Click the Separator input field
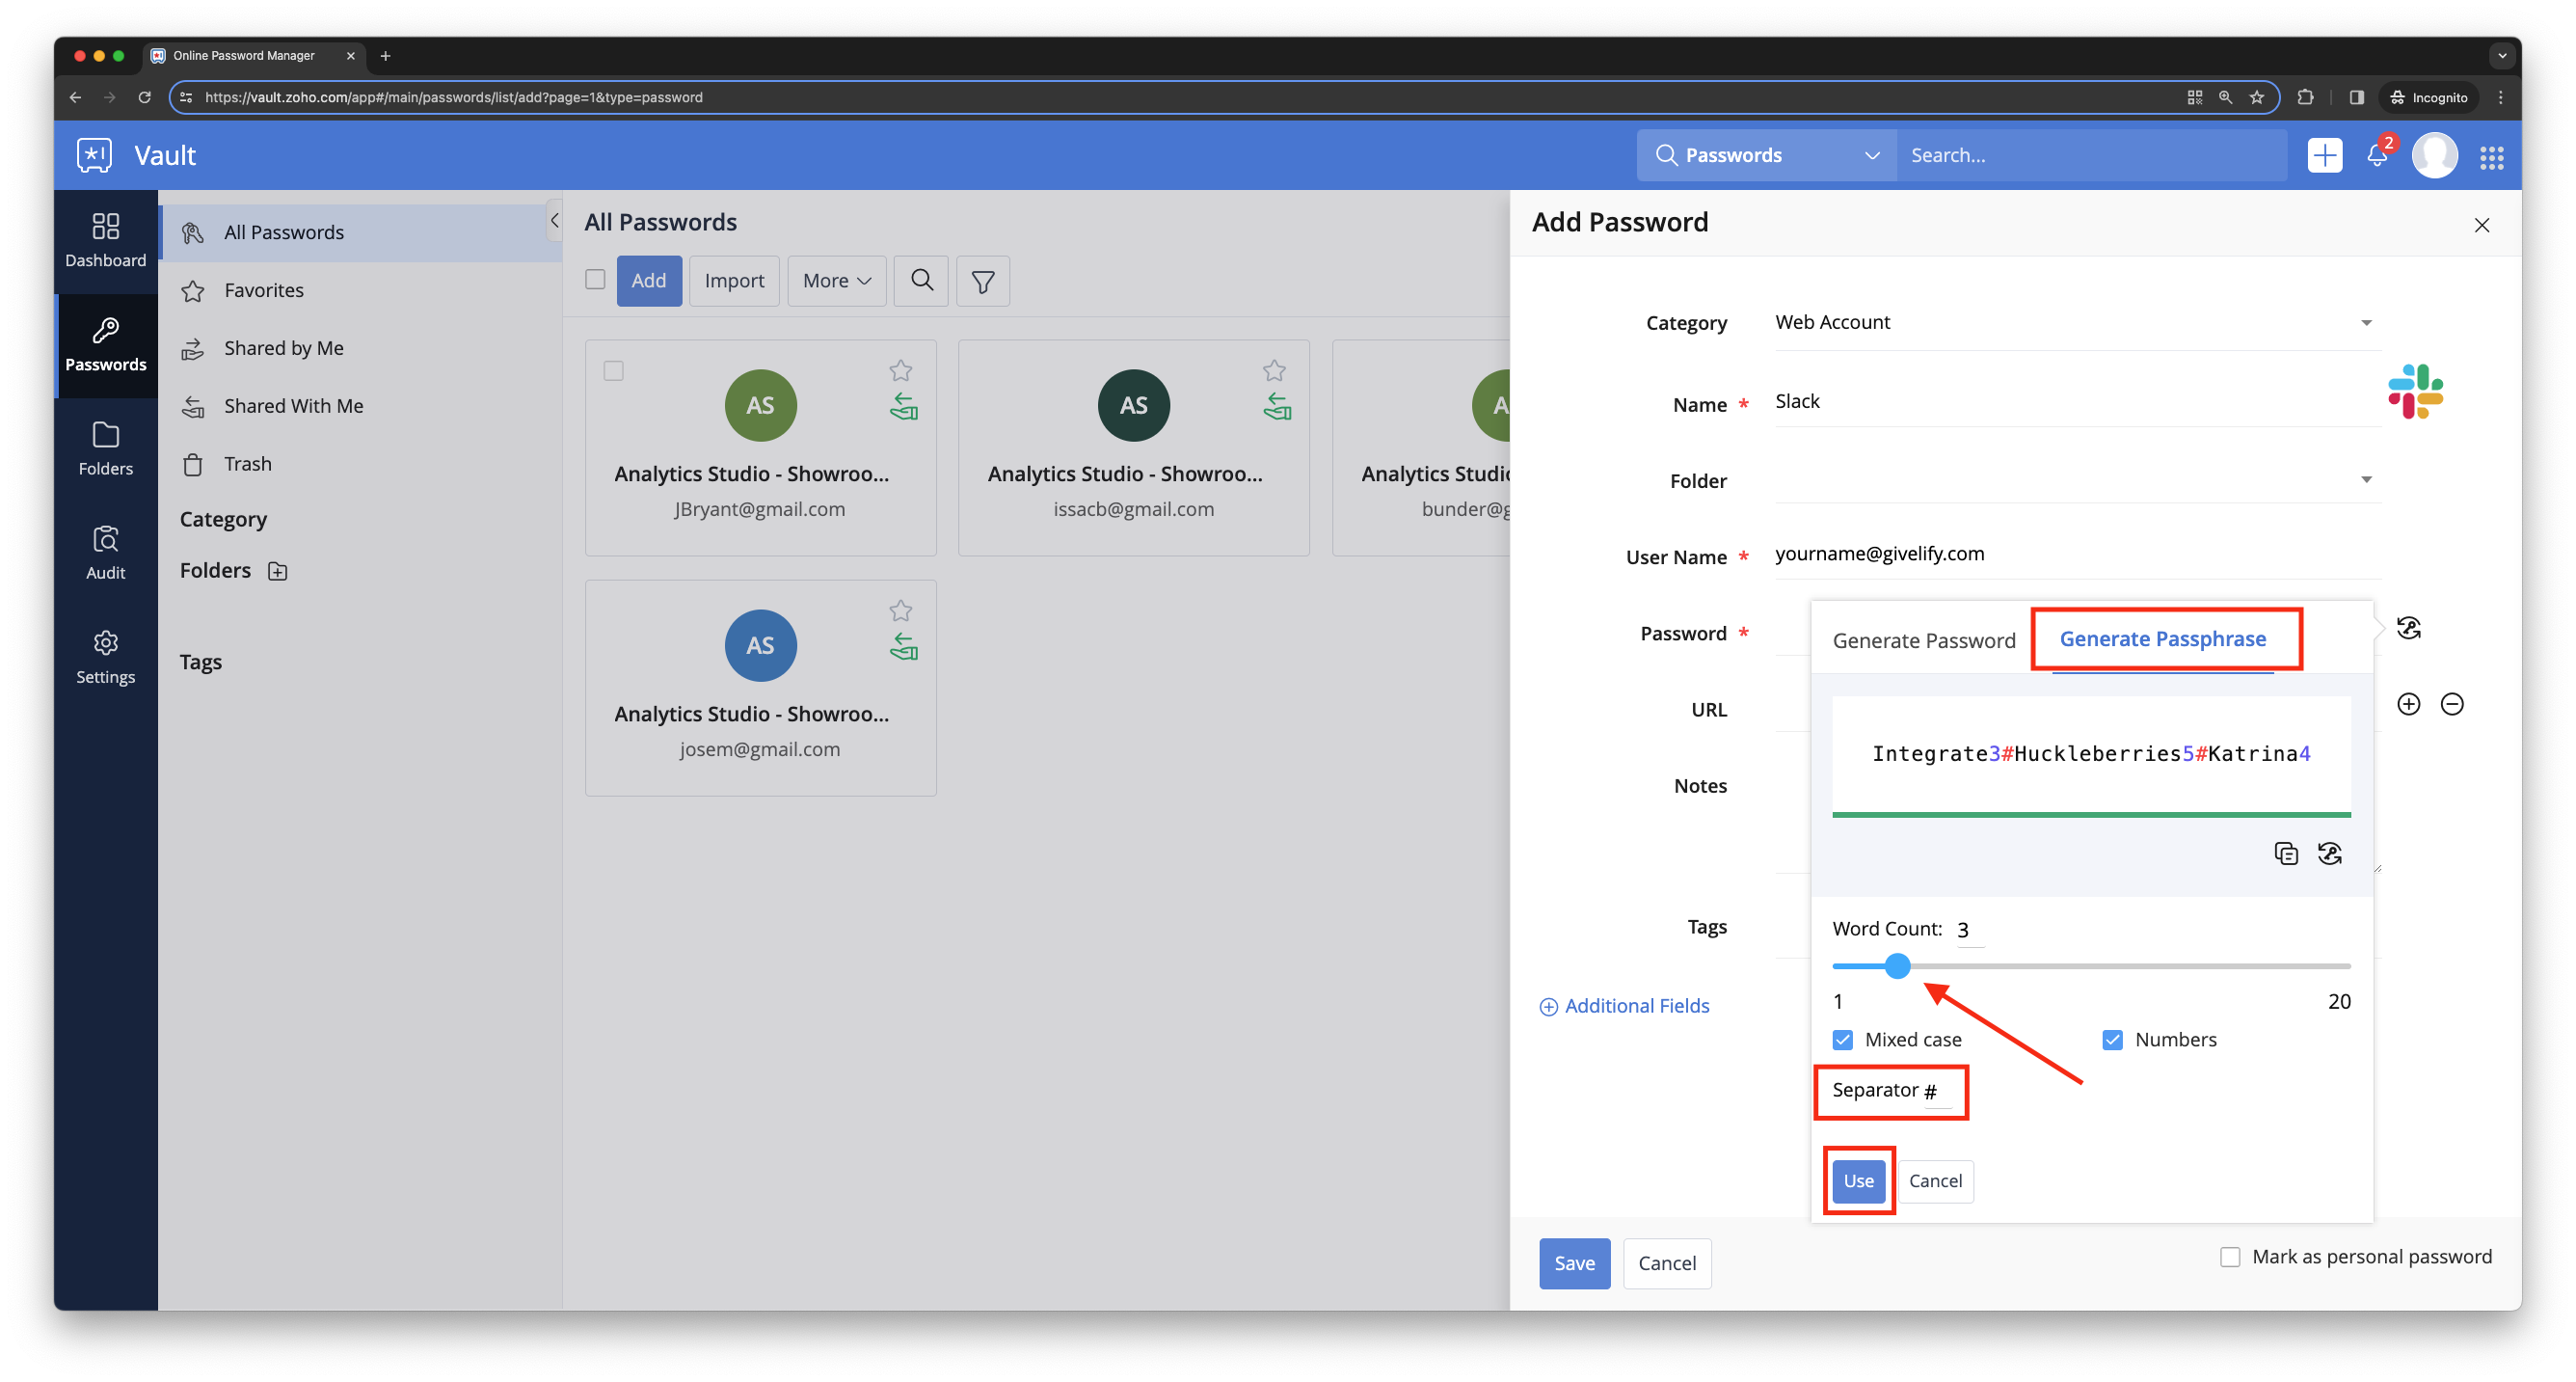This screenshot has height=1382, width=2576. pos(1937,1091)
